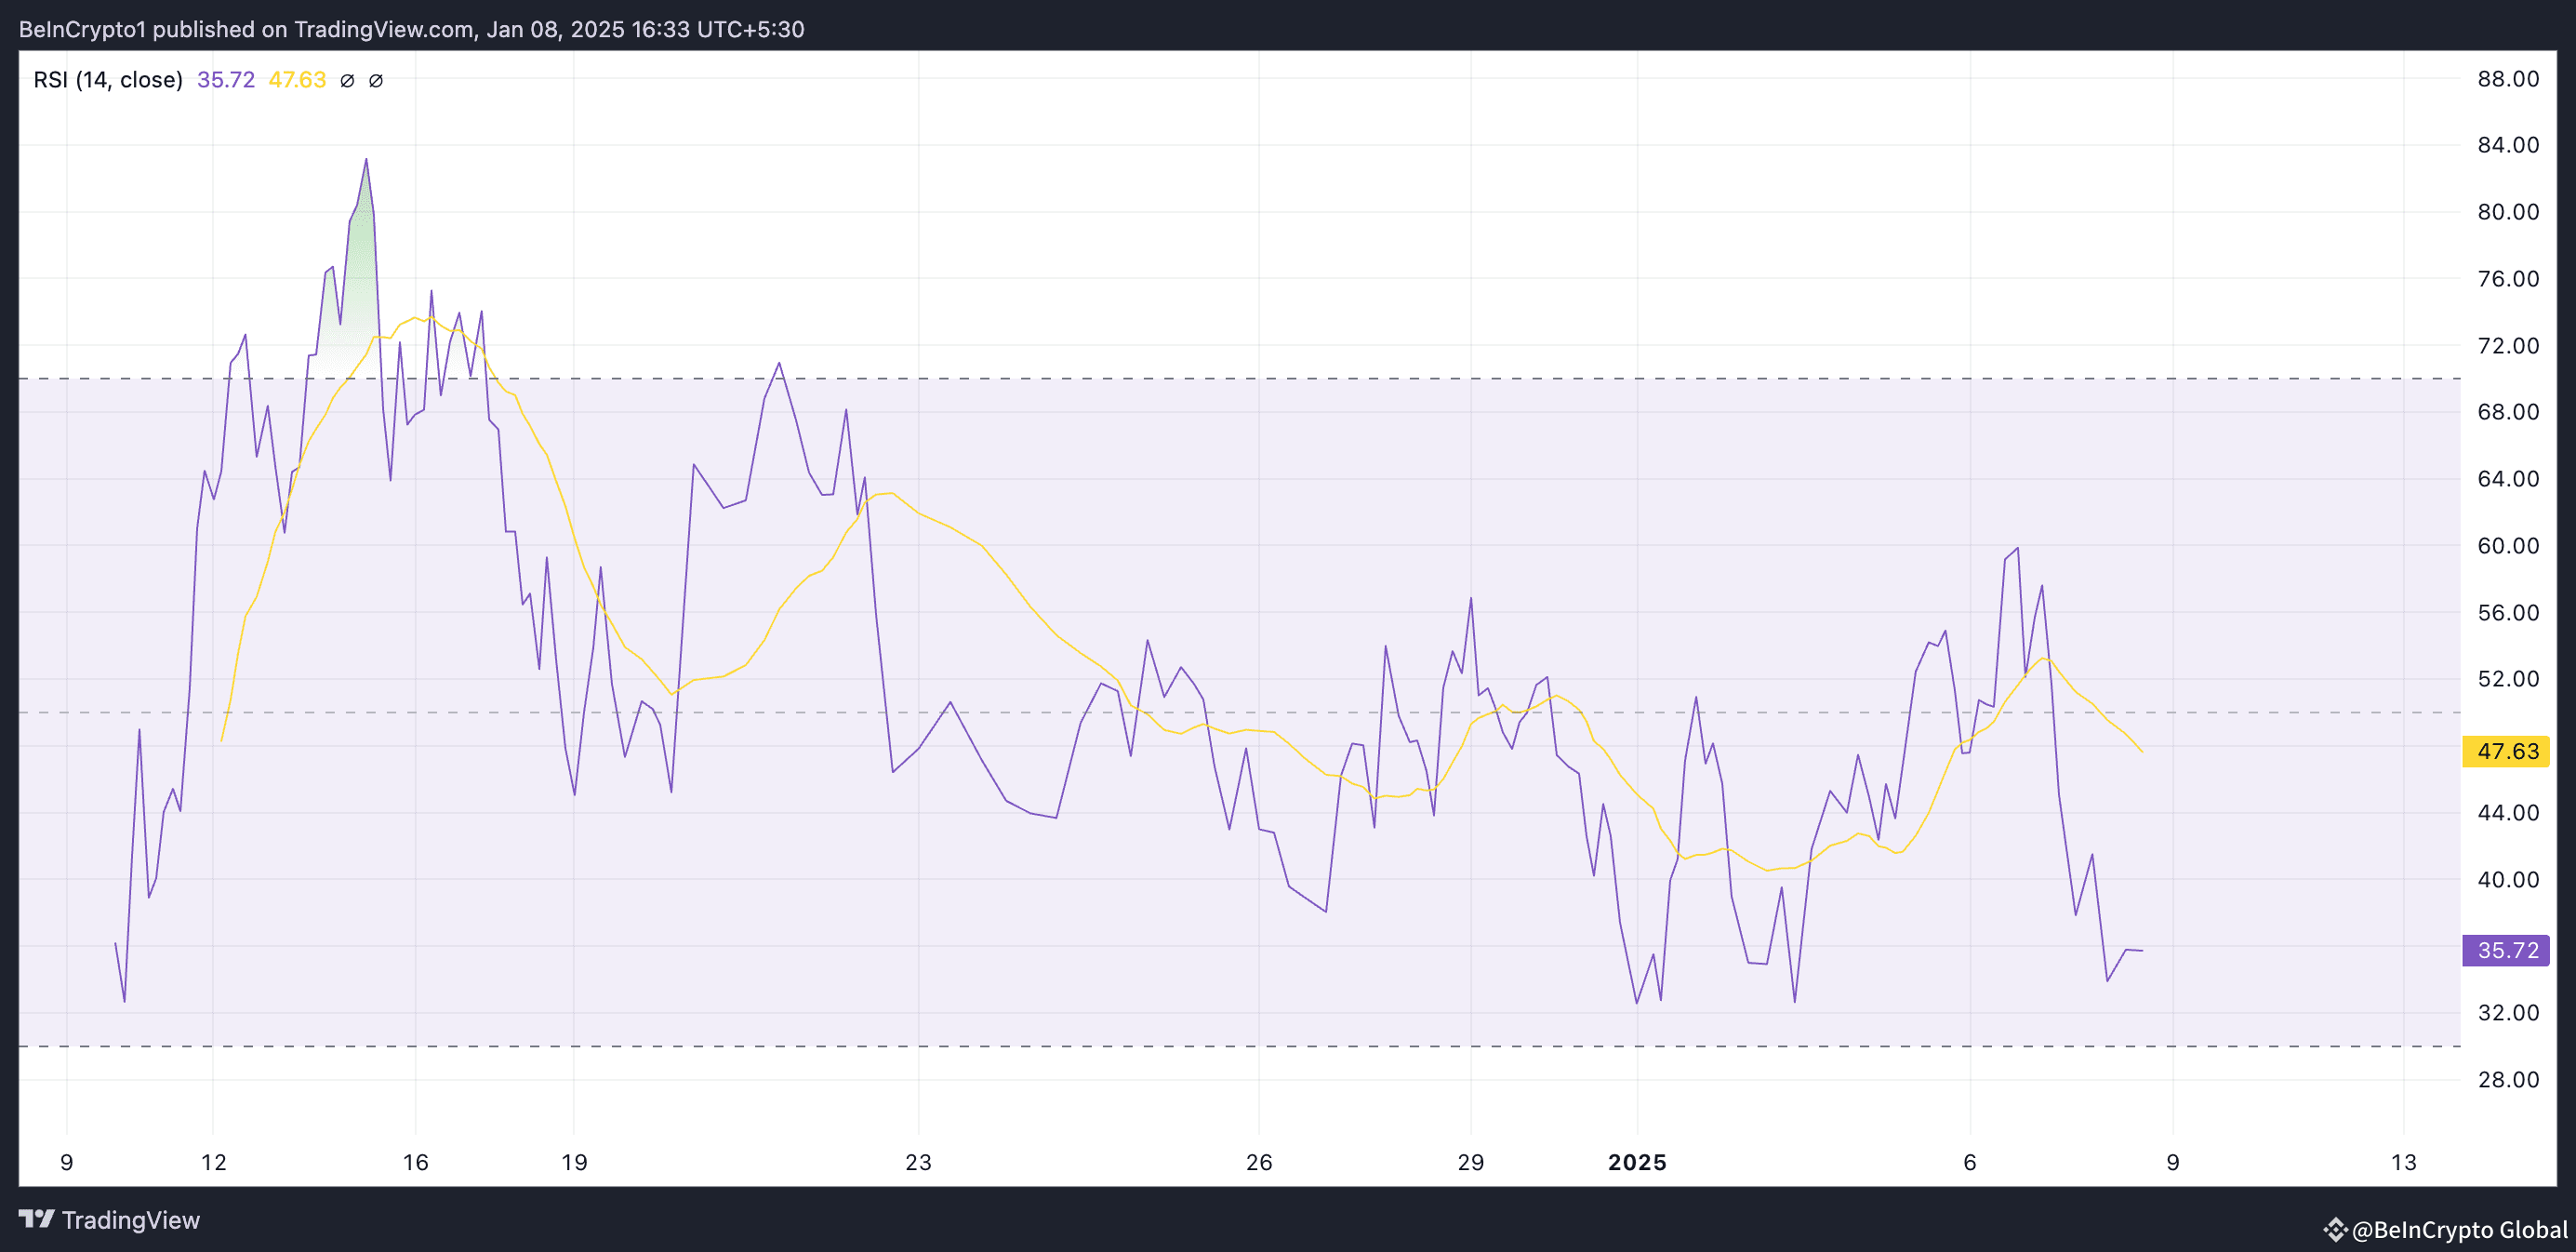Image resolution: width=2576 pixels, height=1252 pixels.
Task: Click the purple RSI value 35.72 in legend
Action: (226, 80)
